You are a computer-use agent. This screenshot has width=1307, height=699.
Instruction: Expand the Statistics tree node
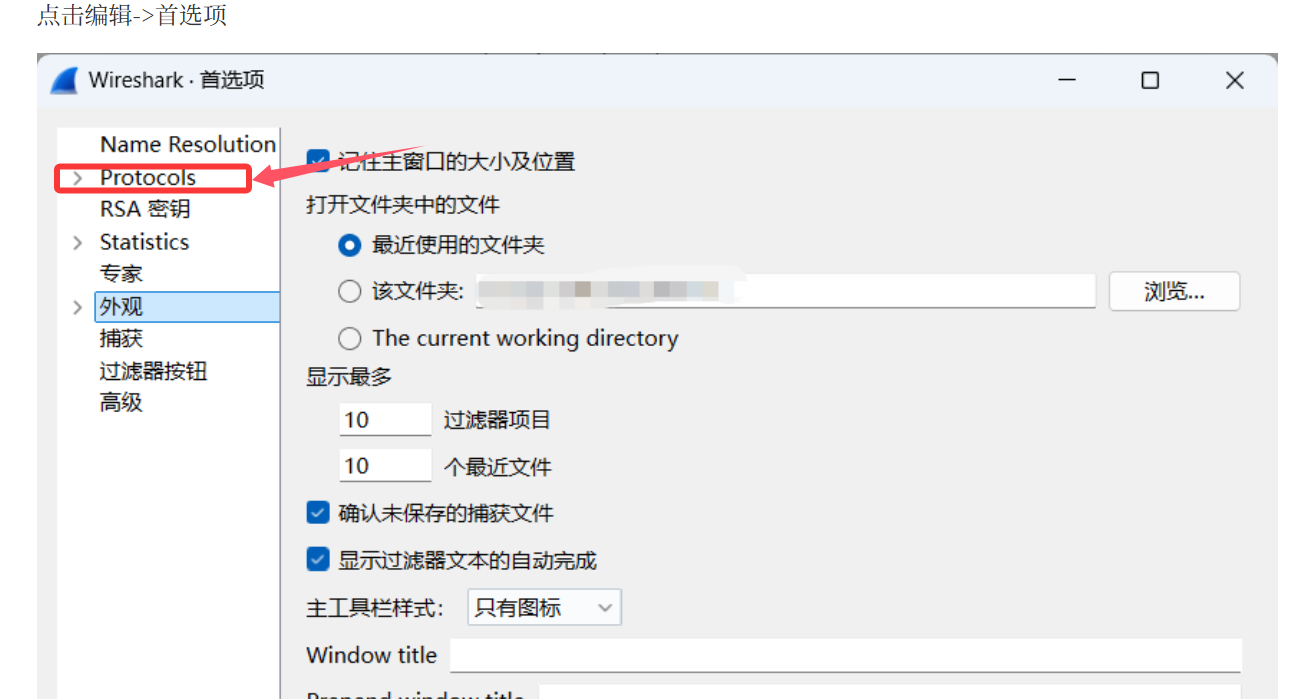(78, 243)
